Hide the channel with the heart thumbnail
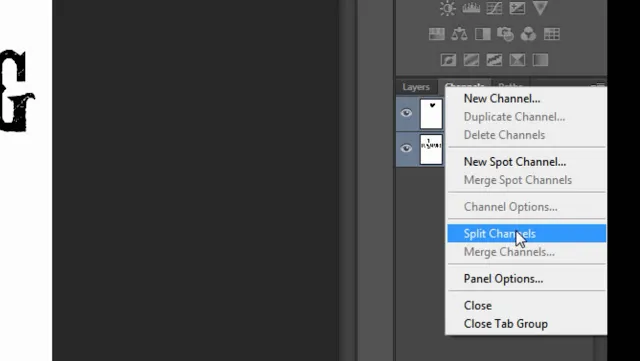Viewport: 640px width, 361px height. click(x=406, y=113)
